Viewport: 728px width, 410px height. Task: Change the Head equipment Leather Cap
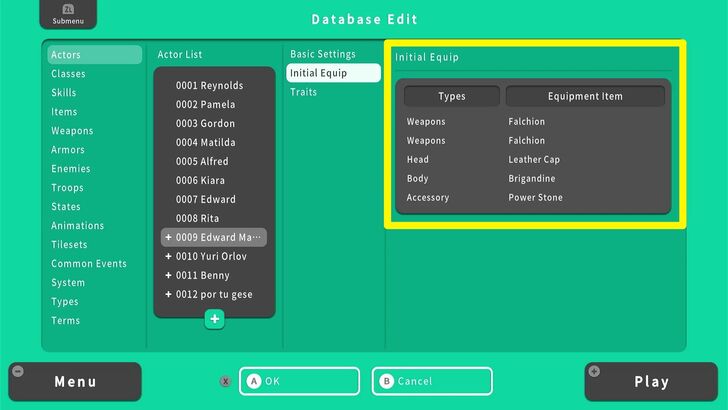click(x=533, y=160)
